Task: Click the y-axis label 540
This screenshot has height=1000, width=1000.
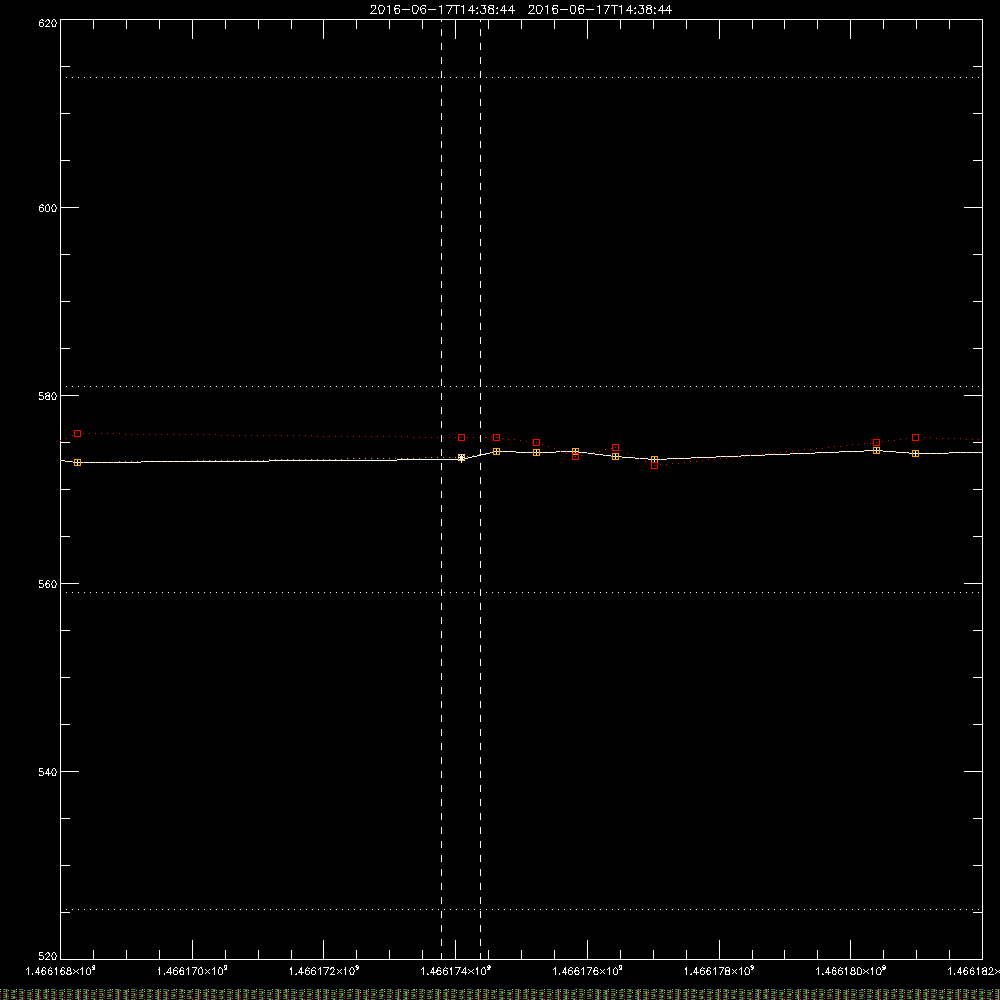Action: coord(48,772)
